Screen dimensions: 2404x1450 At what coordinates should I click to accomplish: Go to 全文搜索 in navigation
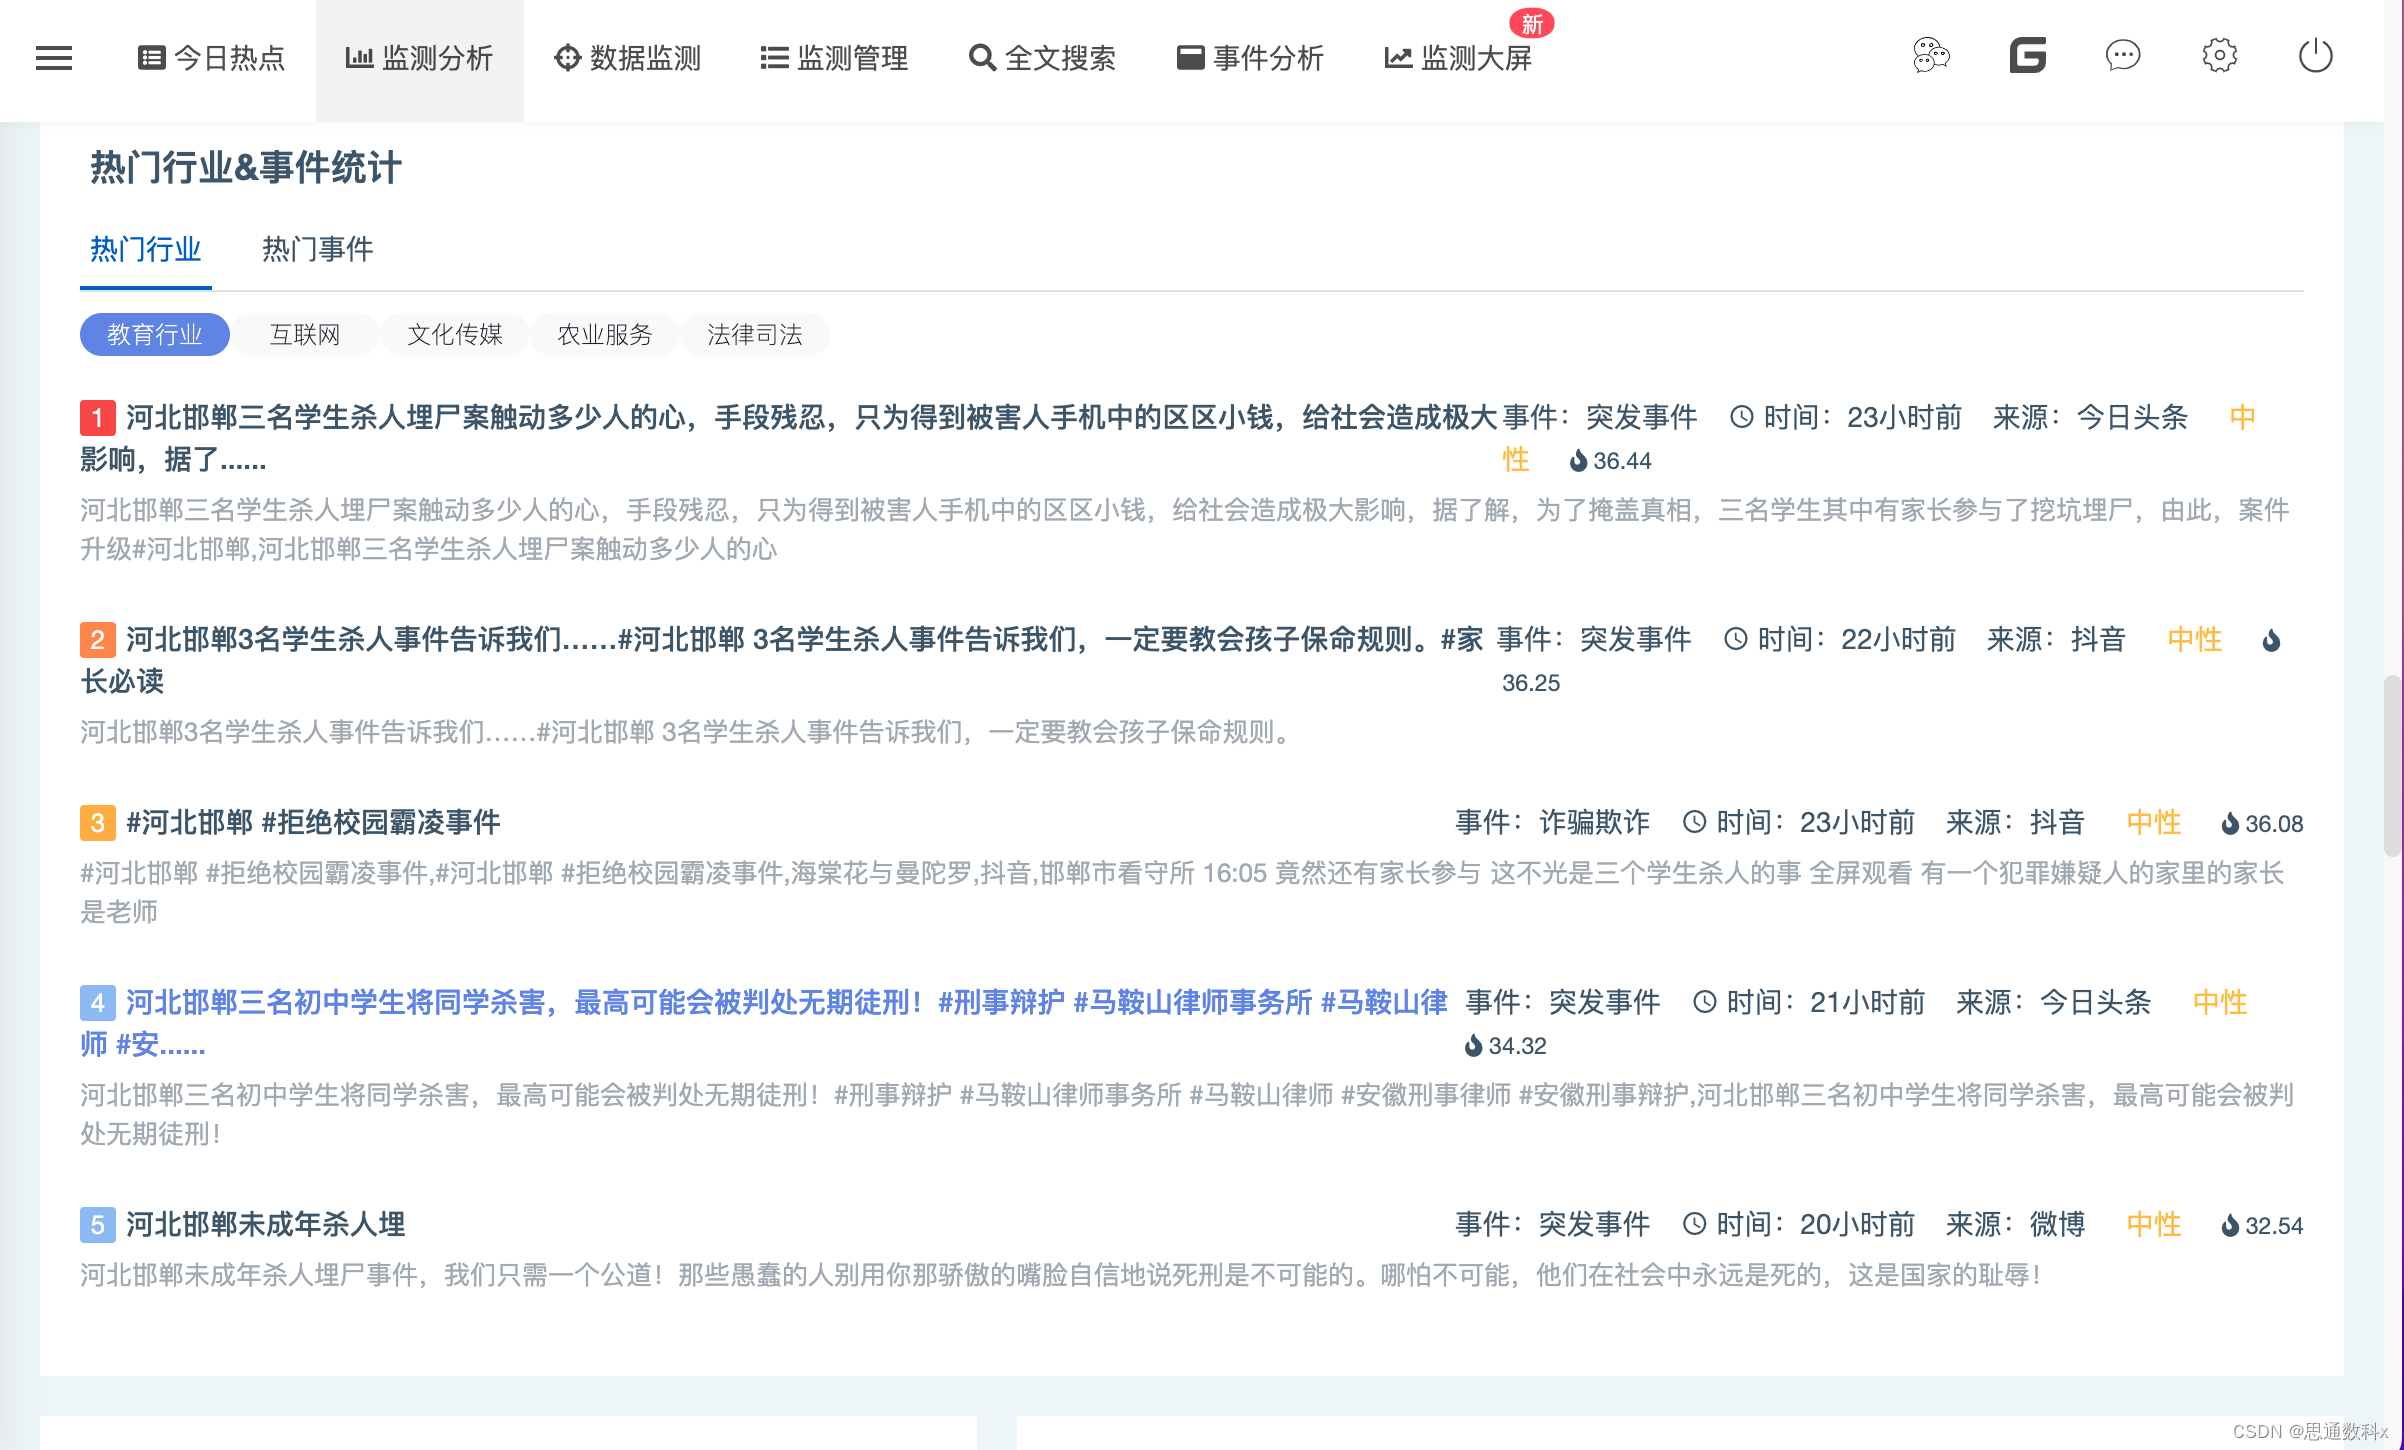1043,58
